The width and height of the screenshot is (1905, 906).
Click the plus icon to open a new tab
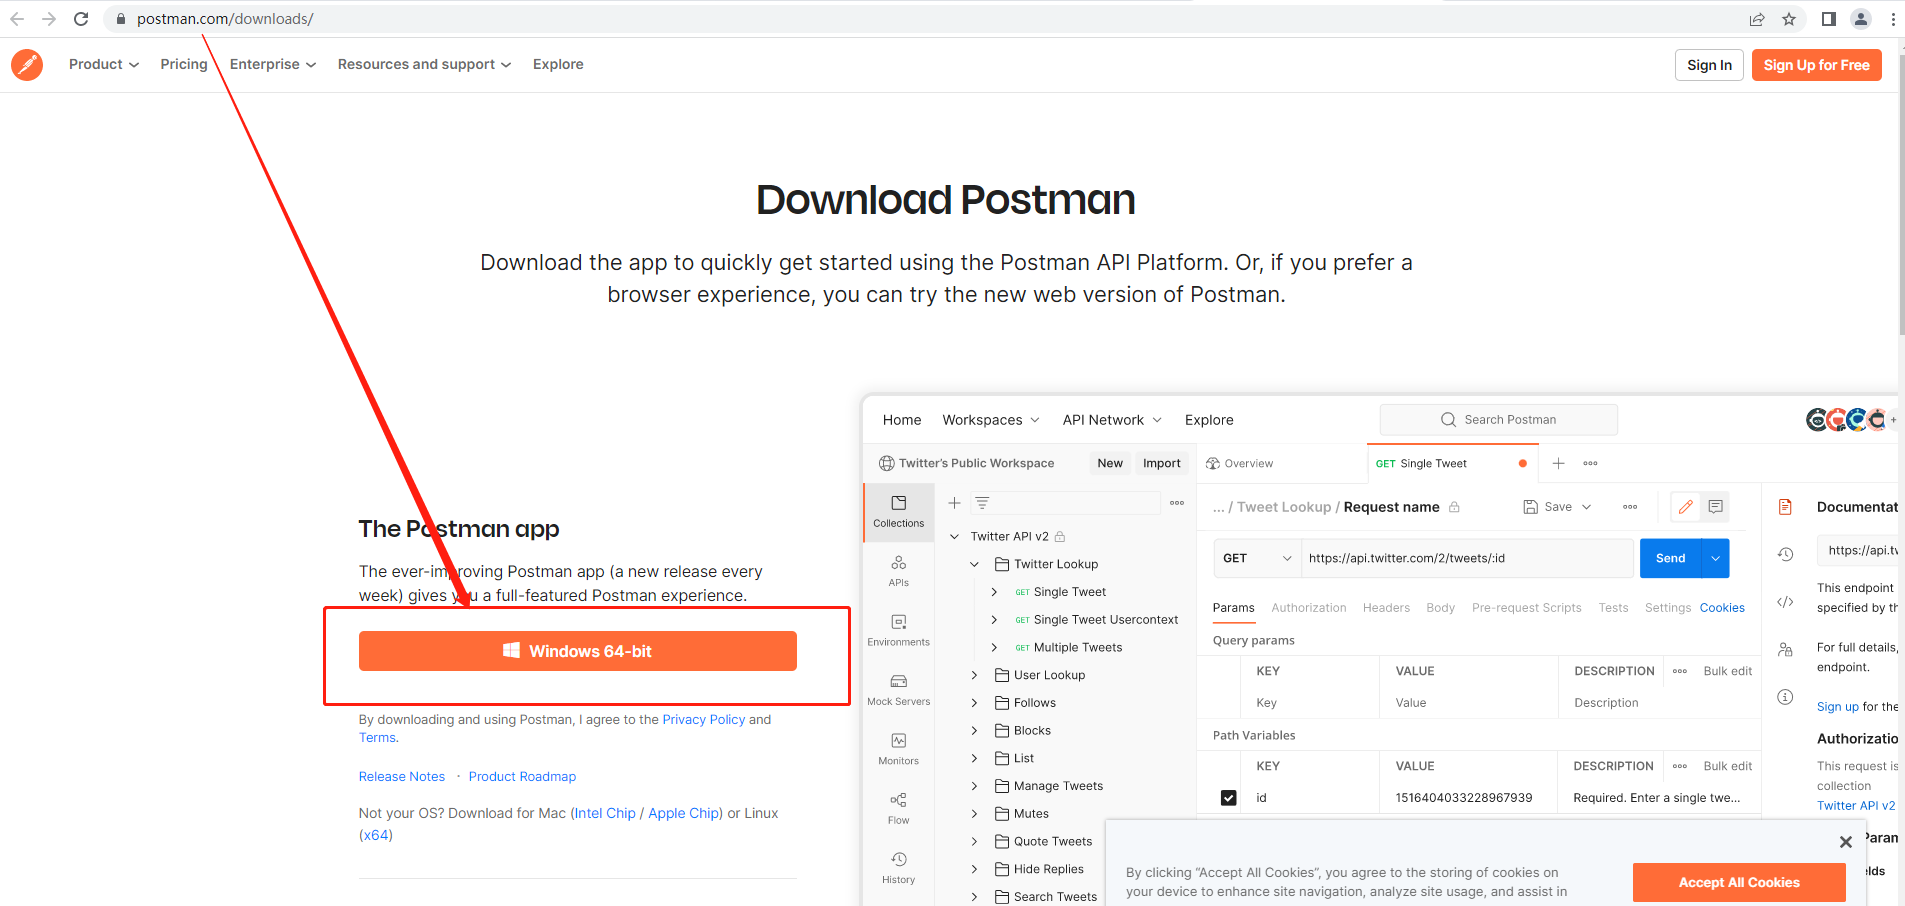point(1558,463)
